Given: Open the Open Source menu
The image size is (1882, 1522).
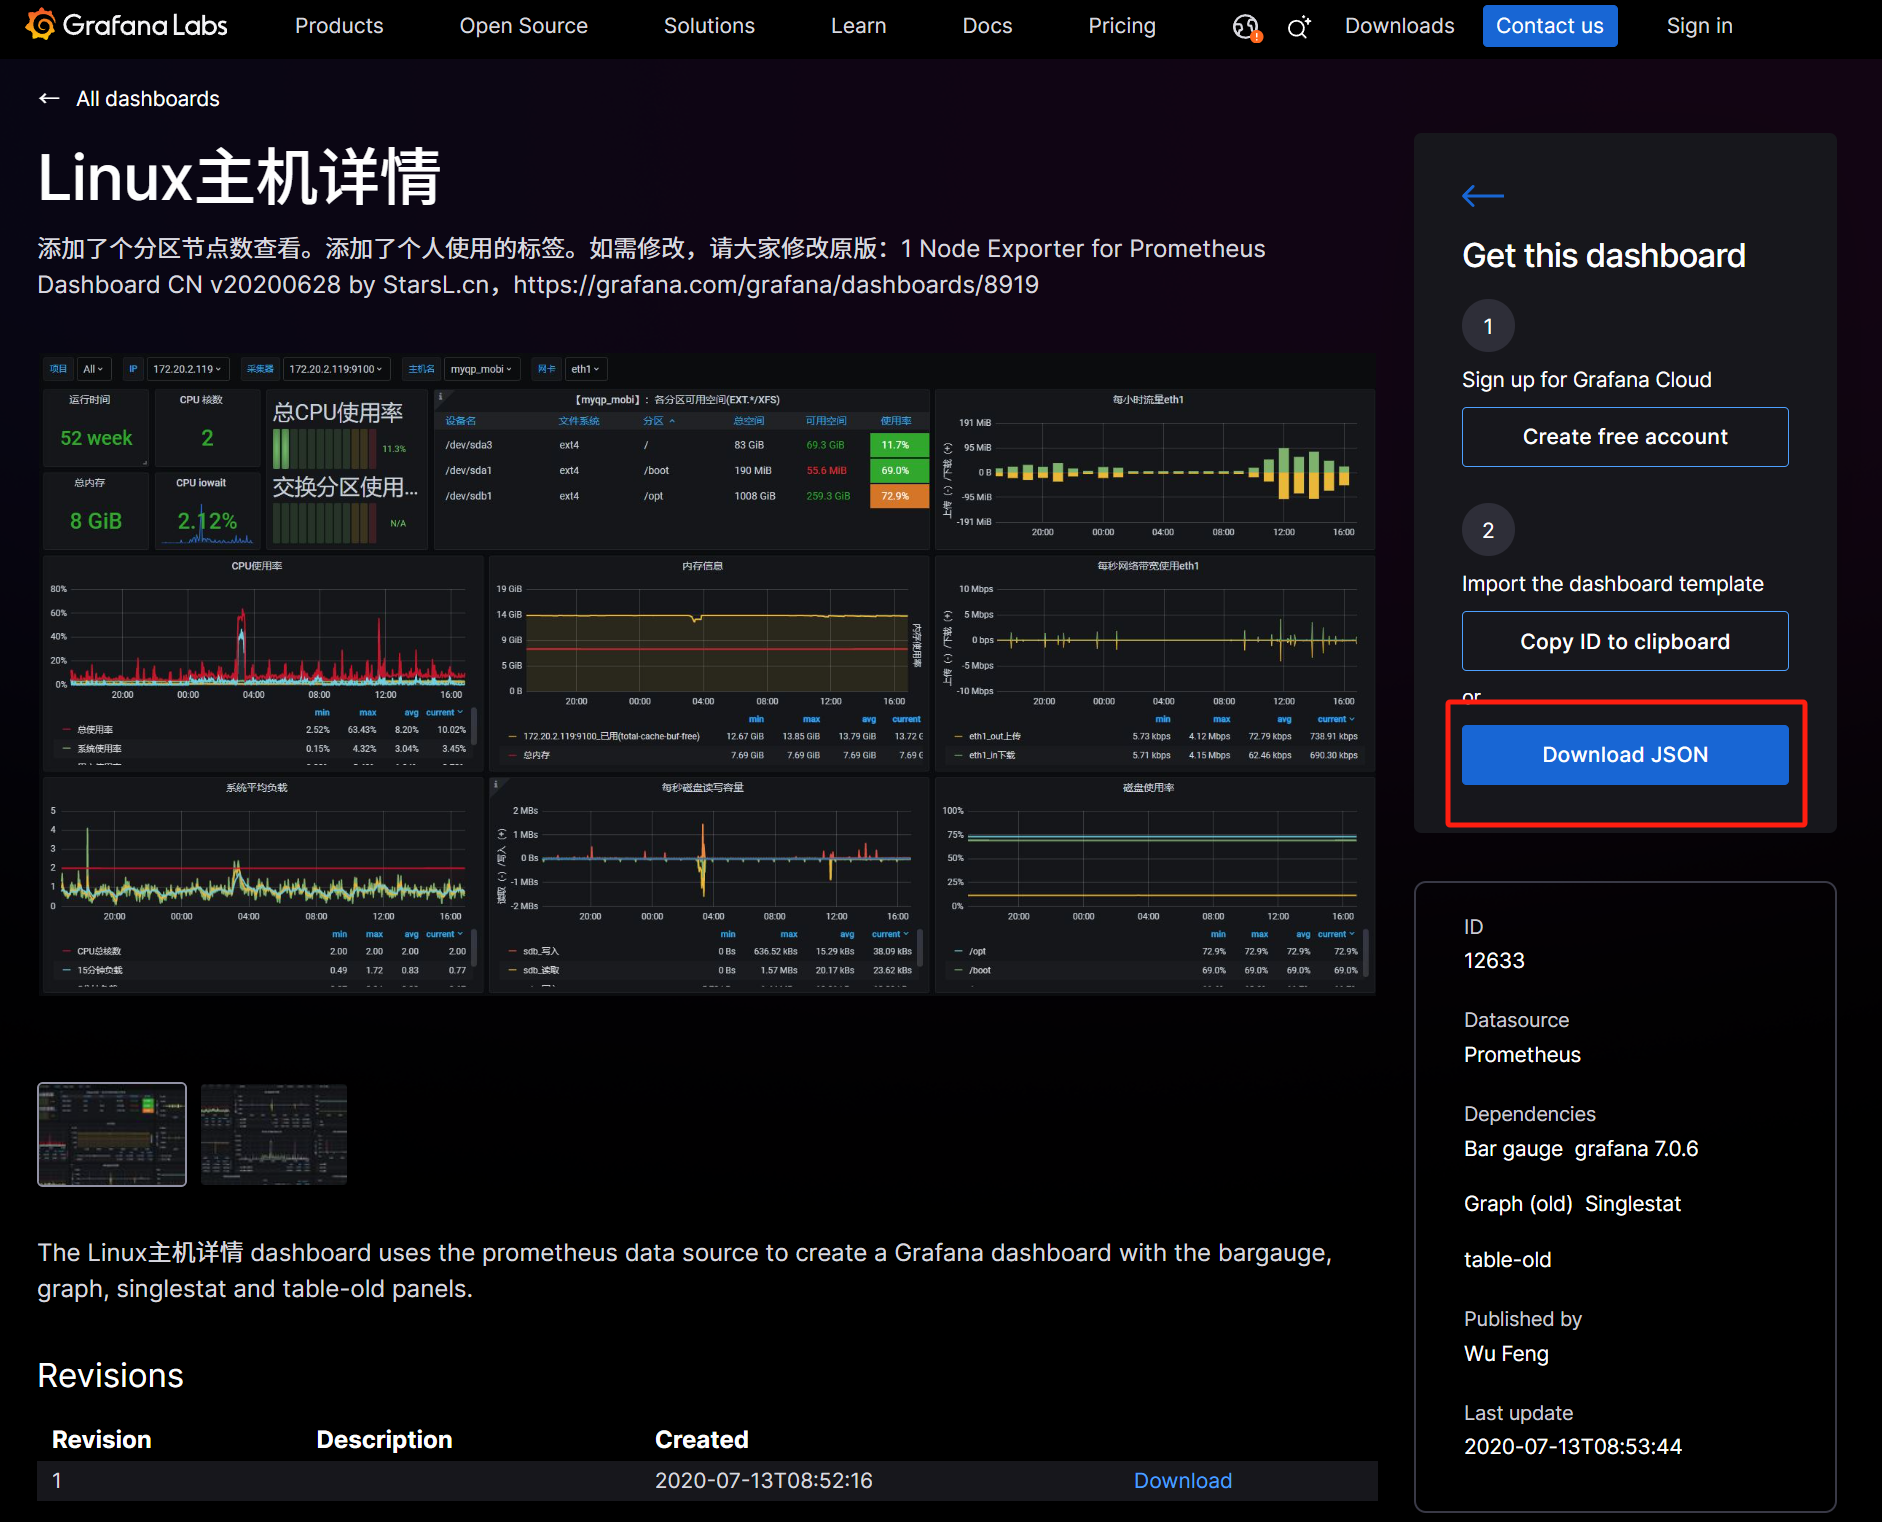Looking at the screenshot, I should [523, 26].
